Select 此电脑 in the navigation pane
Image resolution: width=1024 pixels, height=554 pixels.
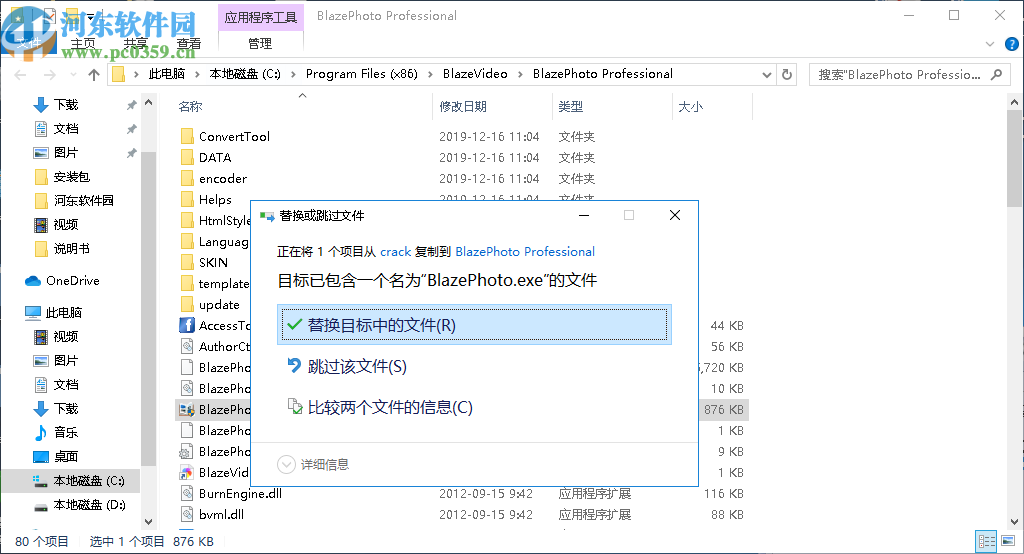(63, 312)
